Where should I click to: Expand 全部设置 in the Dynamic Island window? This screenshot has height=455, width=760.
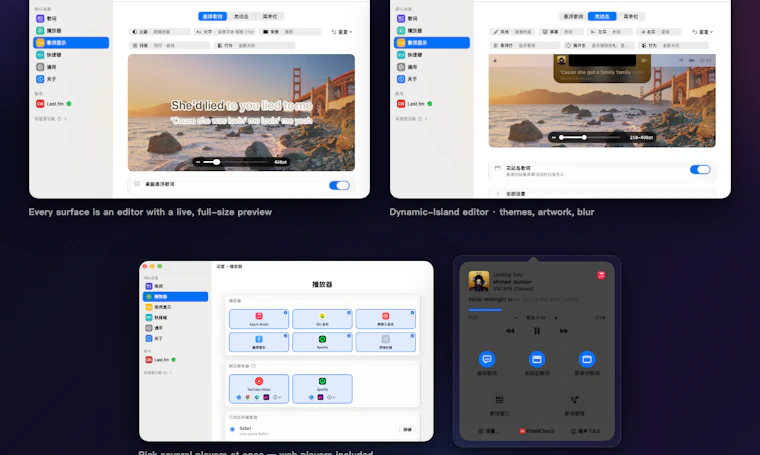[602, 193]
